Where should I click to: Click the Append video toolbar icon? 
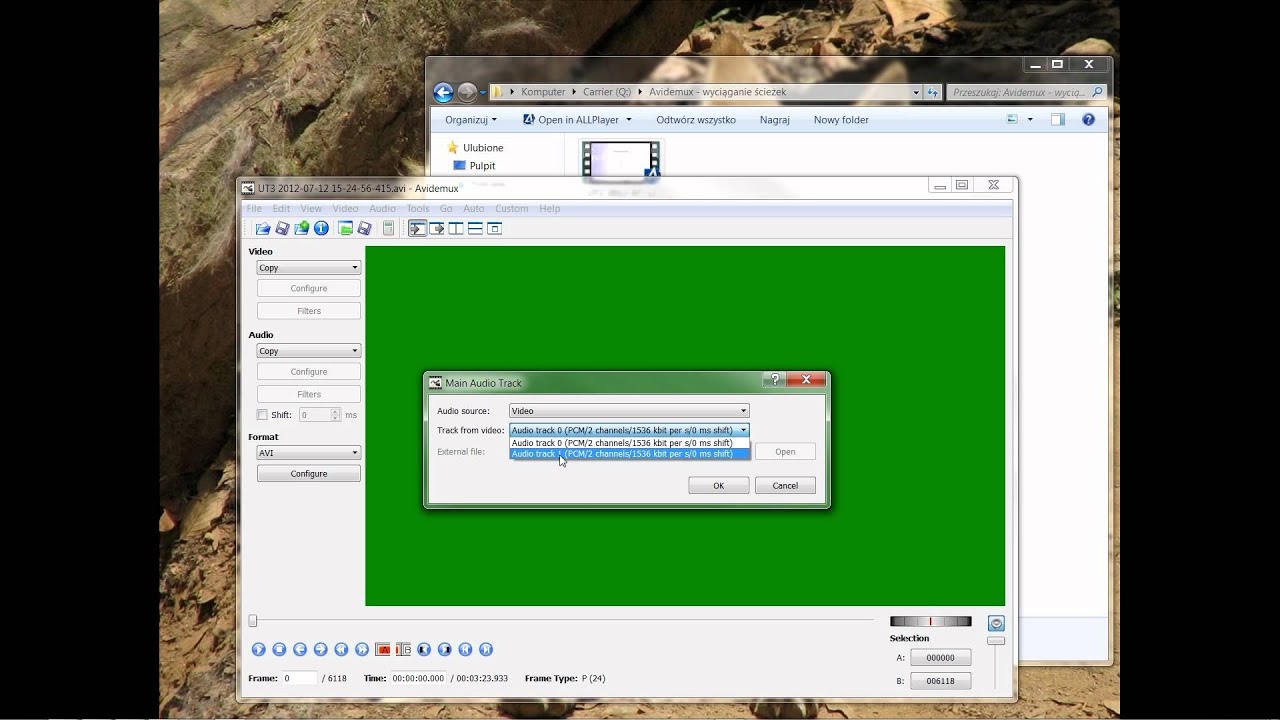point(301,229)
